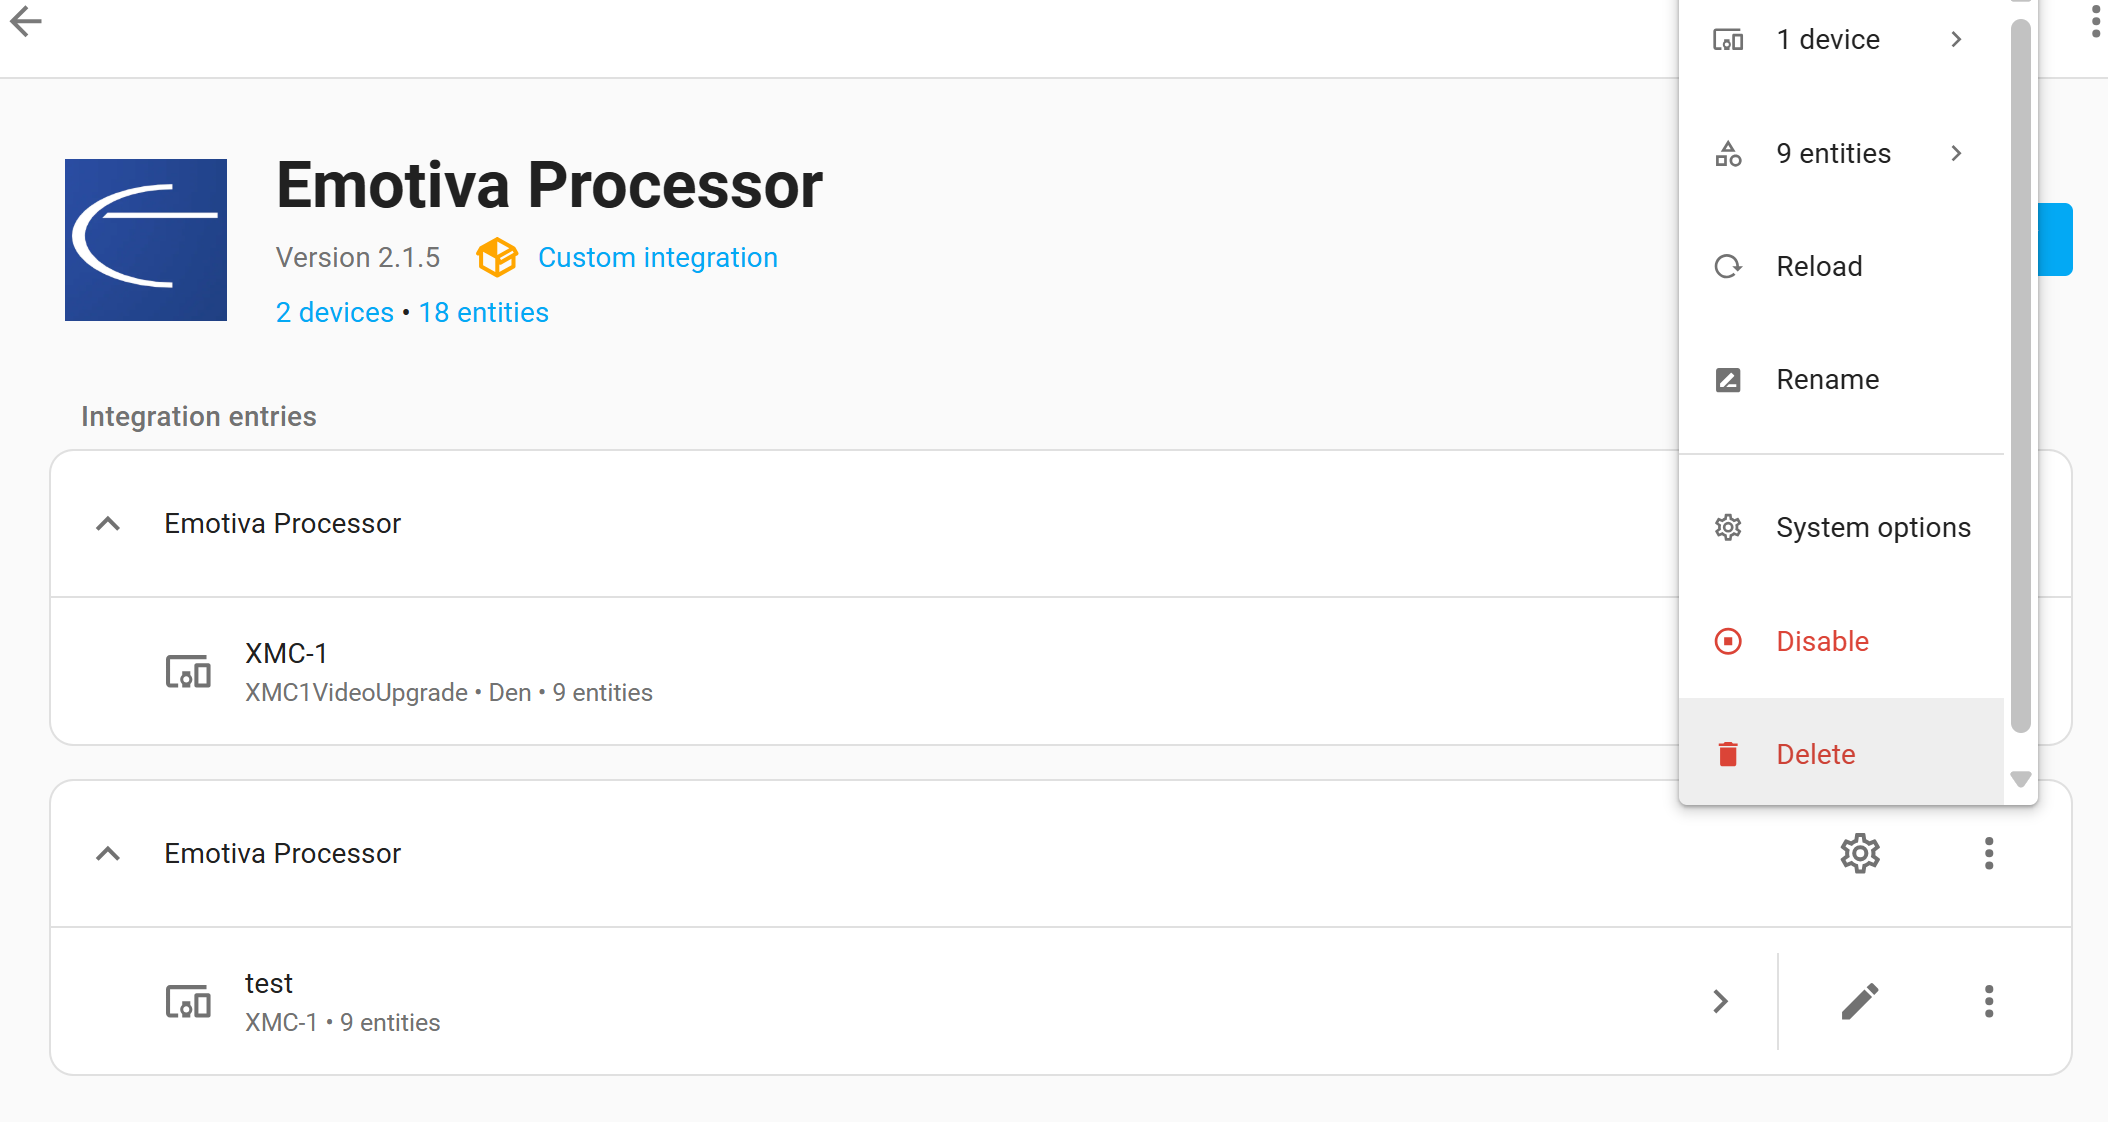Screen dimensions: 2108x1122
Task: Open the test device chevron arrow
Action: 1720,1001
